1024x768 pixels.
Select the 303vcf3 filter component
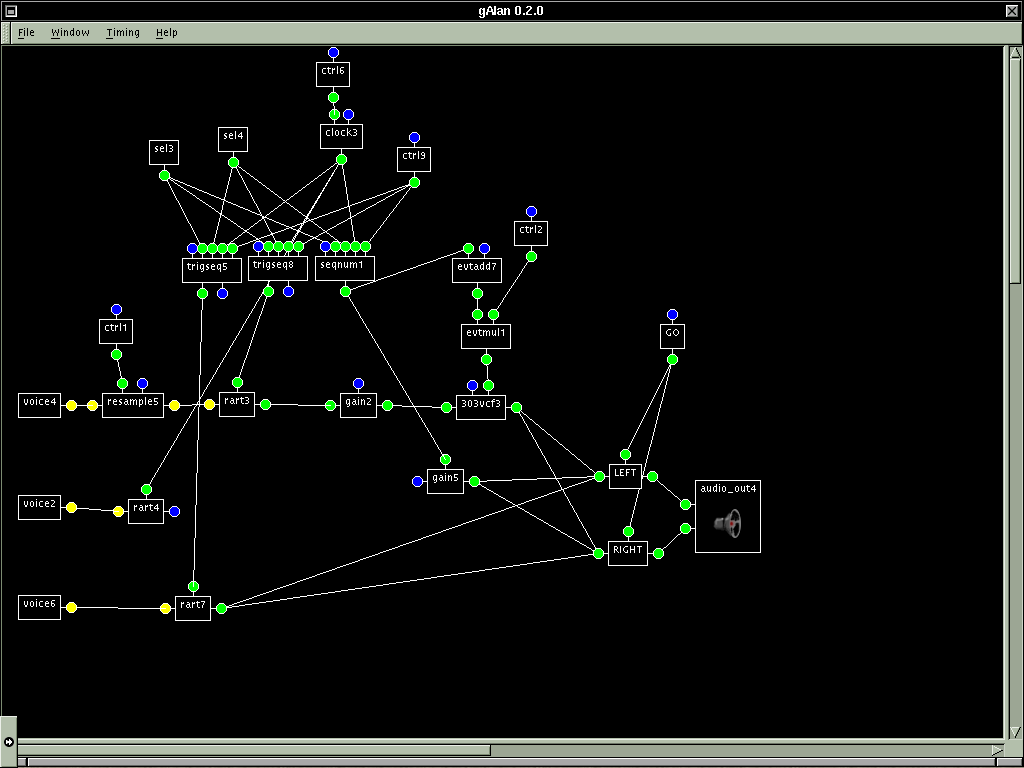tap(481, 406)
